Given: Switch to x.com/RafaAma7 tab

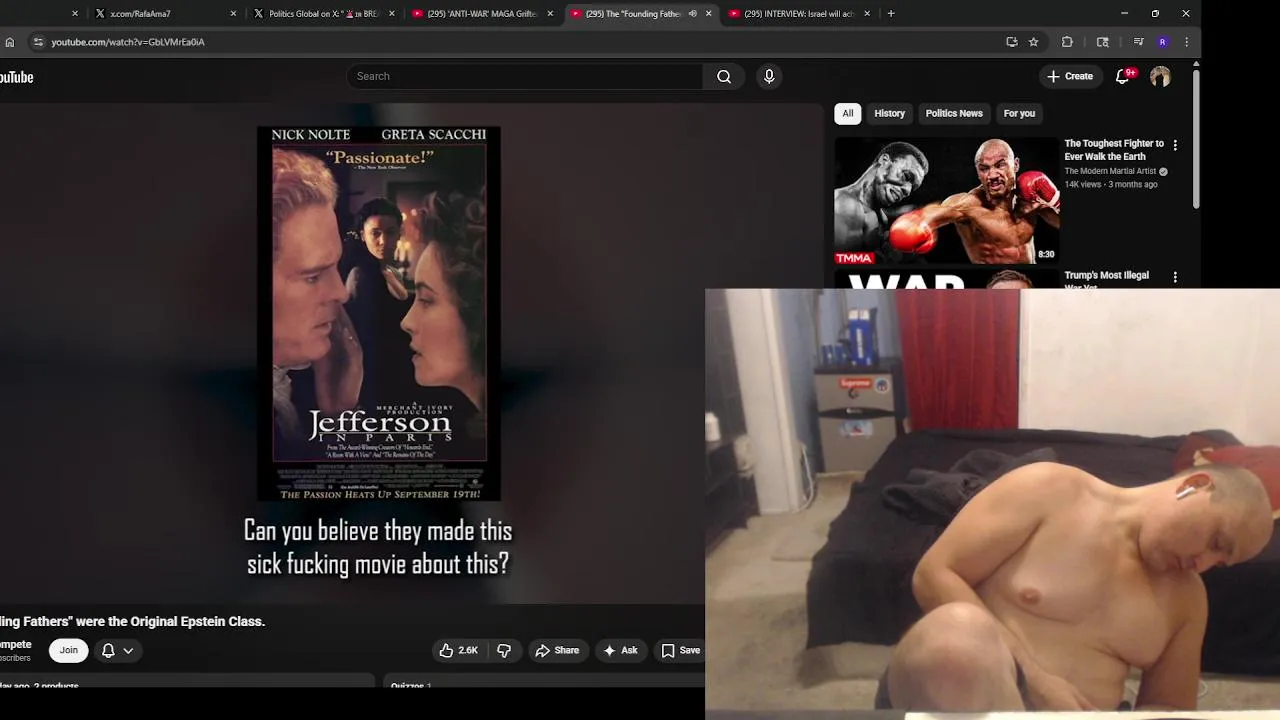Looking at the screenshot, I should 162,14.
